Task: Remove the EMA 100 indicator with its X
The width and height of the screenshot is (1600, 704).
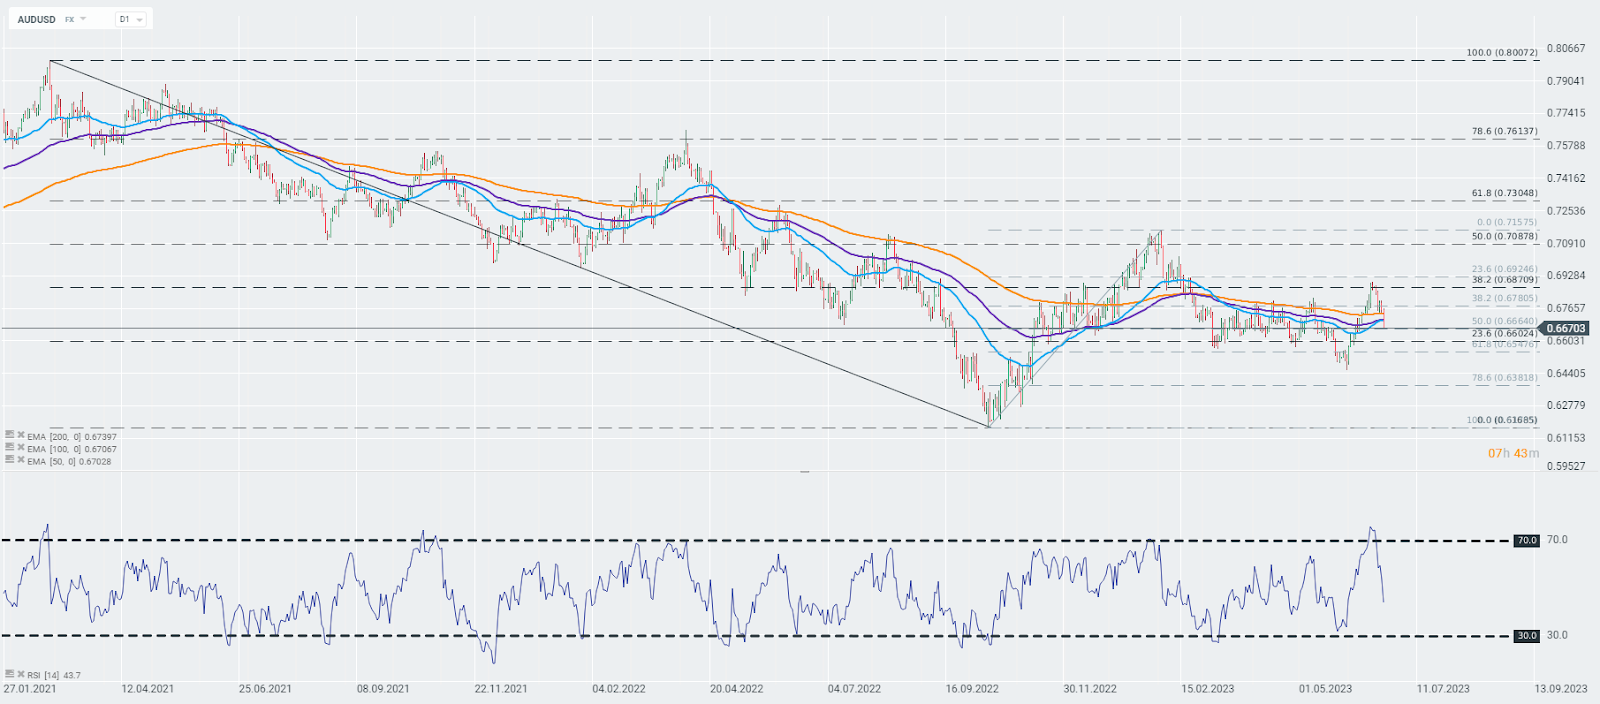Action: [x=20, y=447]
